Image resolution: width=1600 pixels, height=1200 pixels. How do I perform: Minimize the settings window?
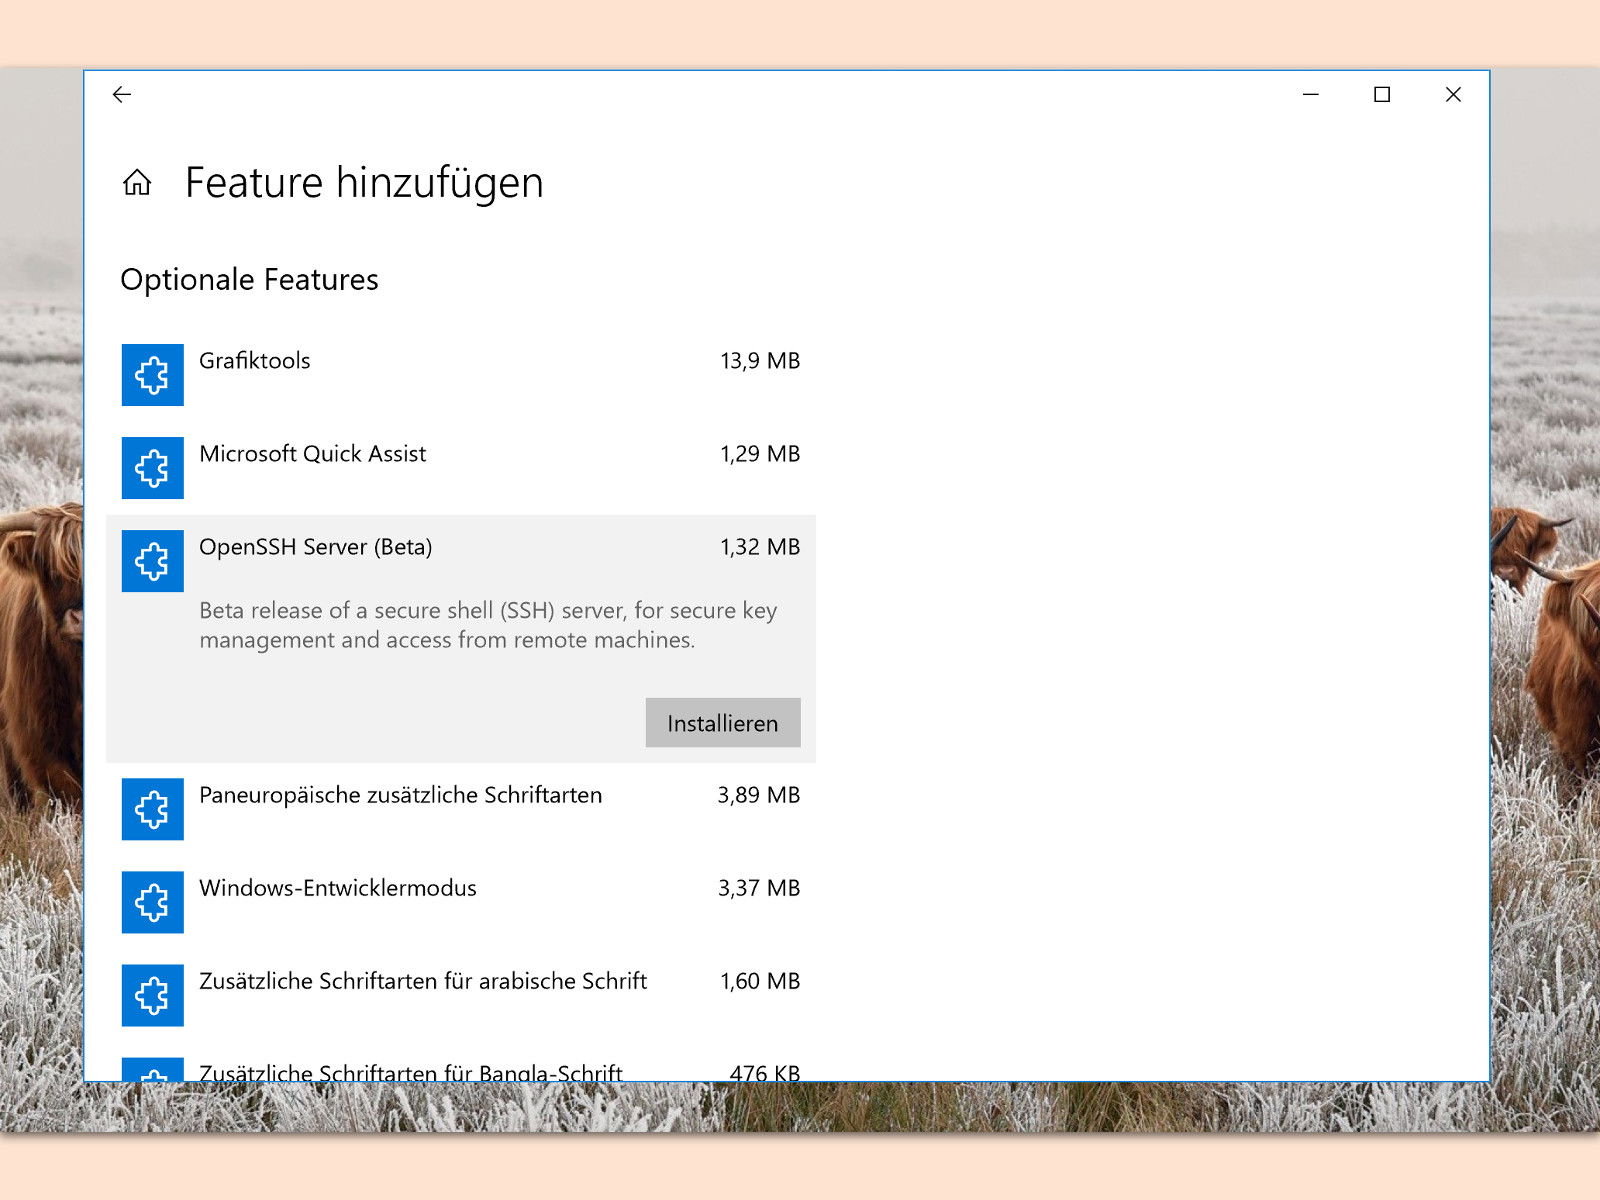tap(1311, 94)
